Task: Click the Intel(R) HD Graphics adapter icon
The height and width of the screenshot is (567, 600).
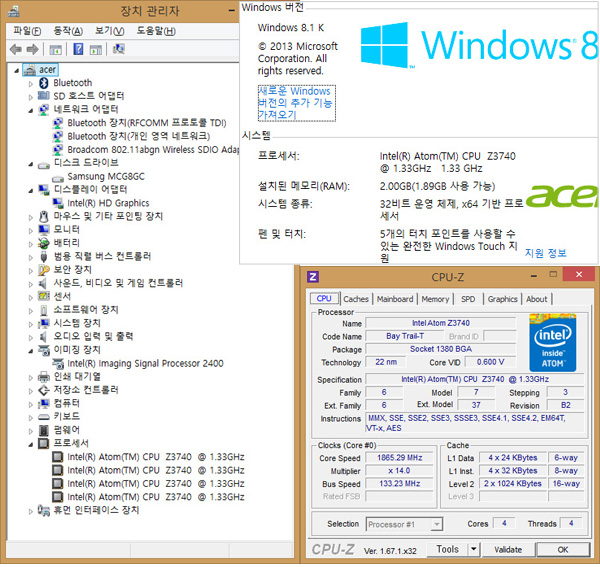Action: click(58, 203)
